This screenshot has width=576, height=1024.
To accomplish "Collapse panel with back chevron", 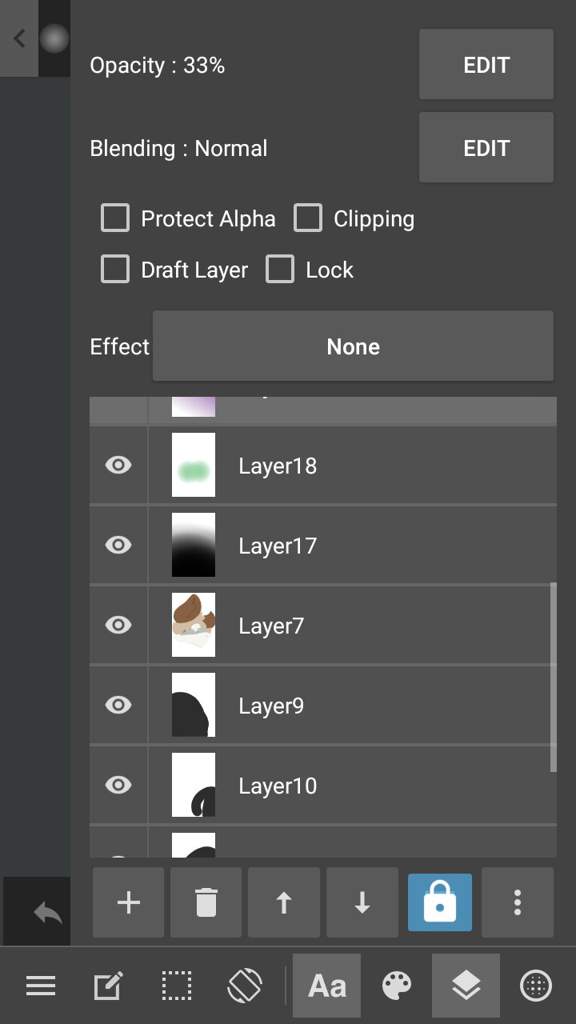I will 19,39.
